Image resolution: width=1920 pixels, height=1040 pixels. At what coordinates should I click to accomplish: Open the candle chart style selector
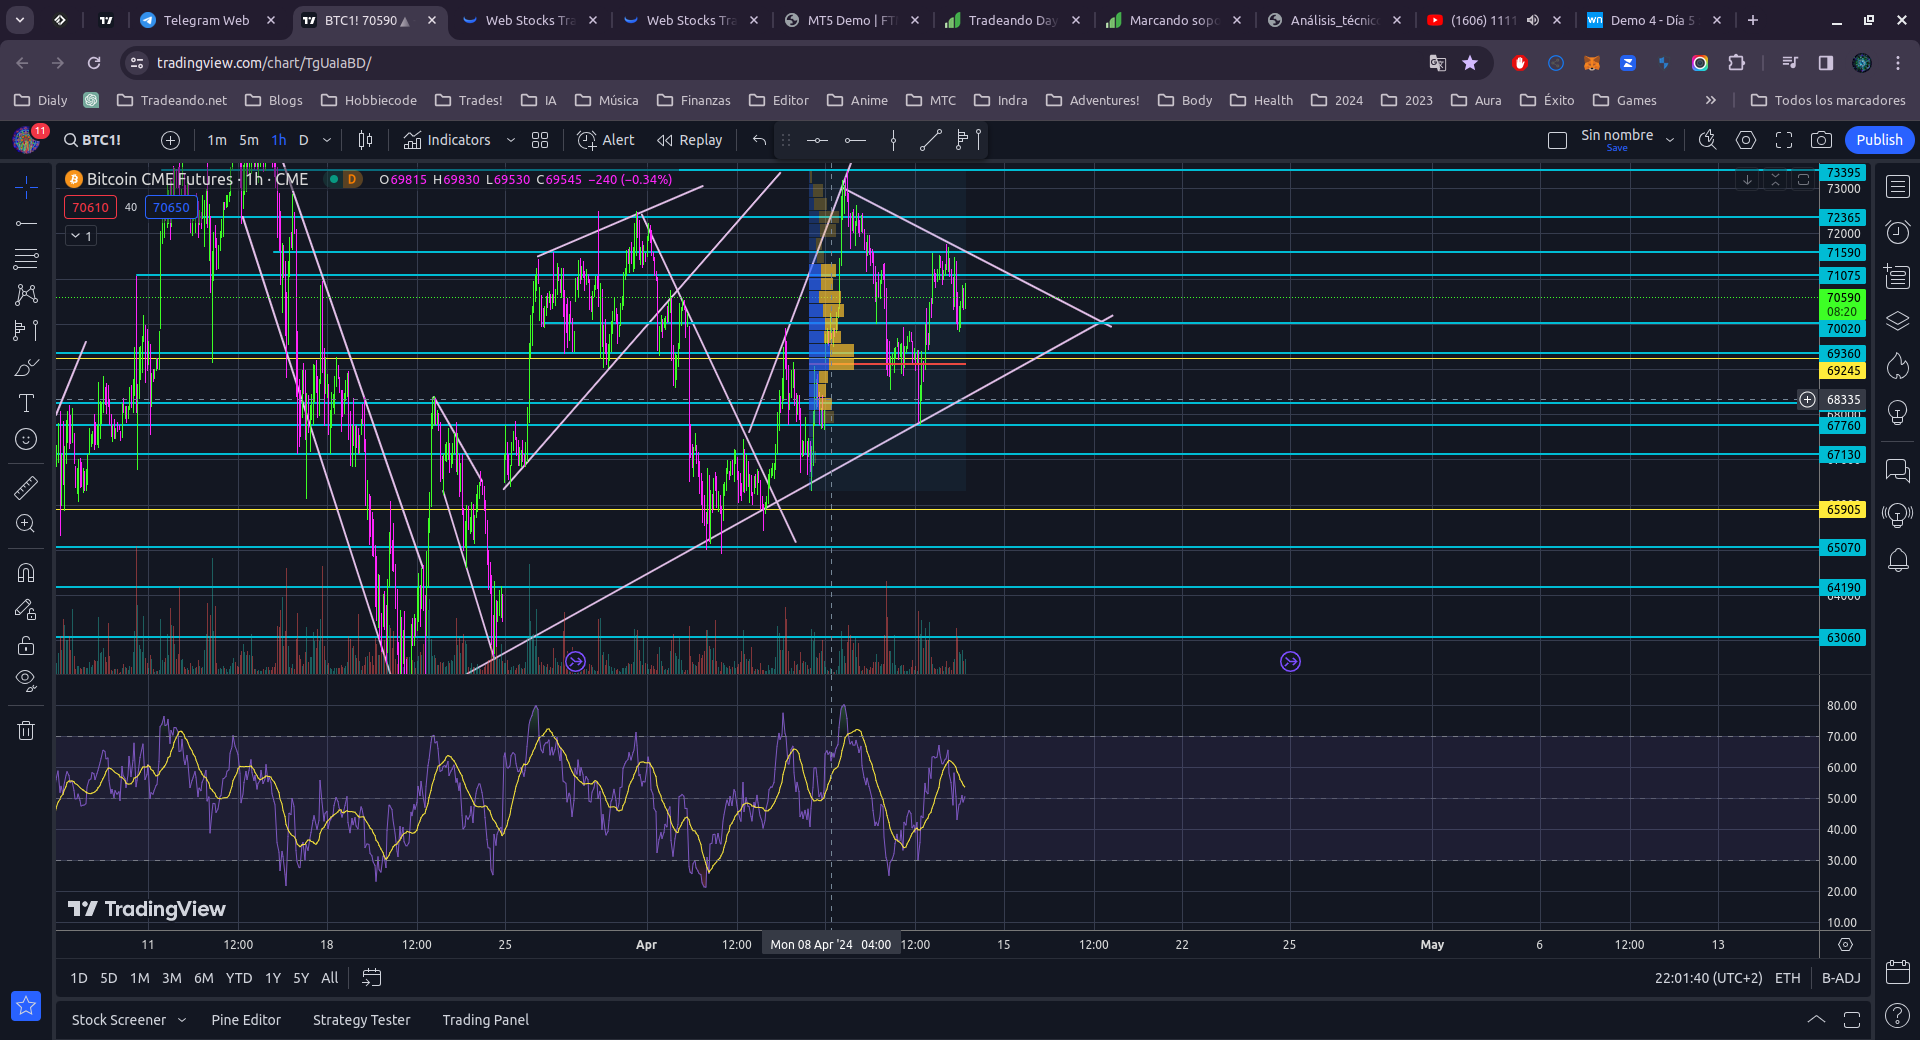[x=366, y=140]
